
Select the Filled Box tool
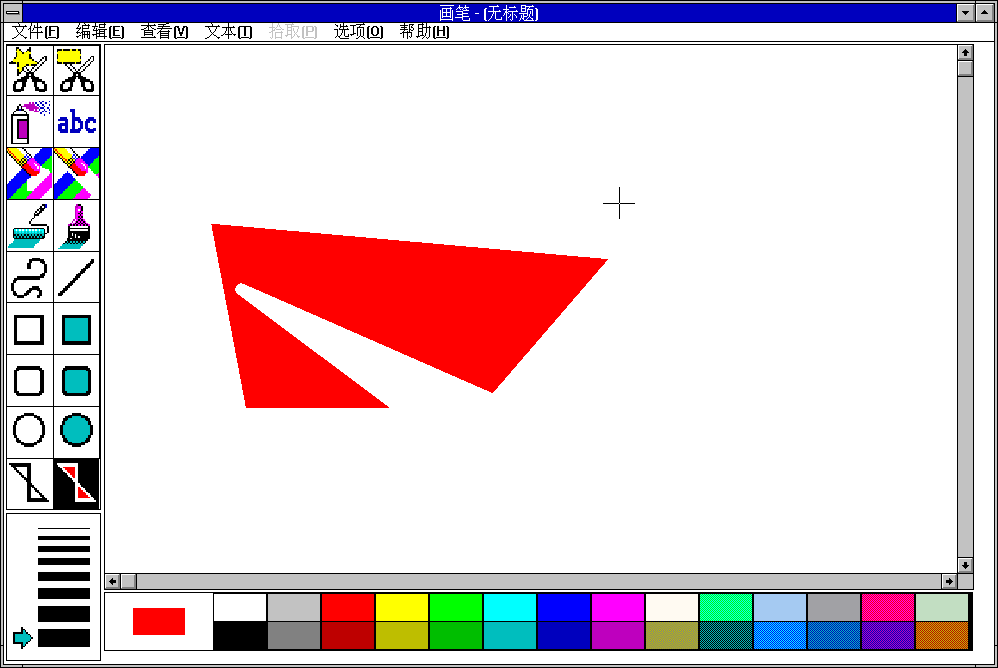(x=77, y=329)
